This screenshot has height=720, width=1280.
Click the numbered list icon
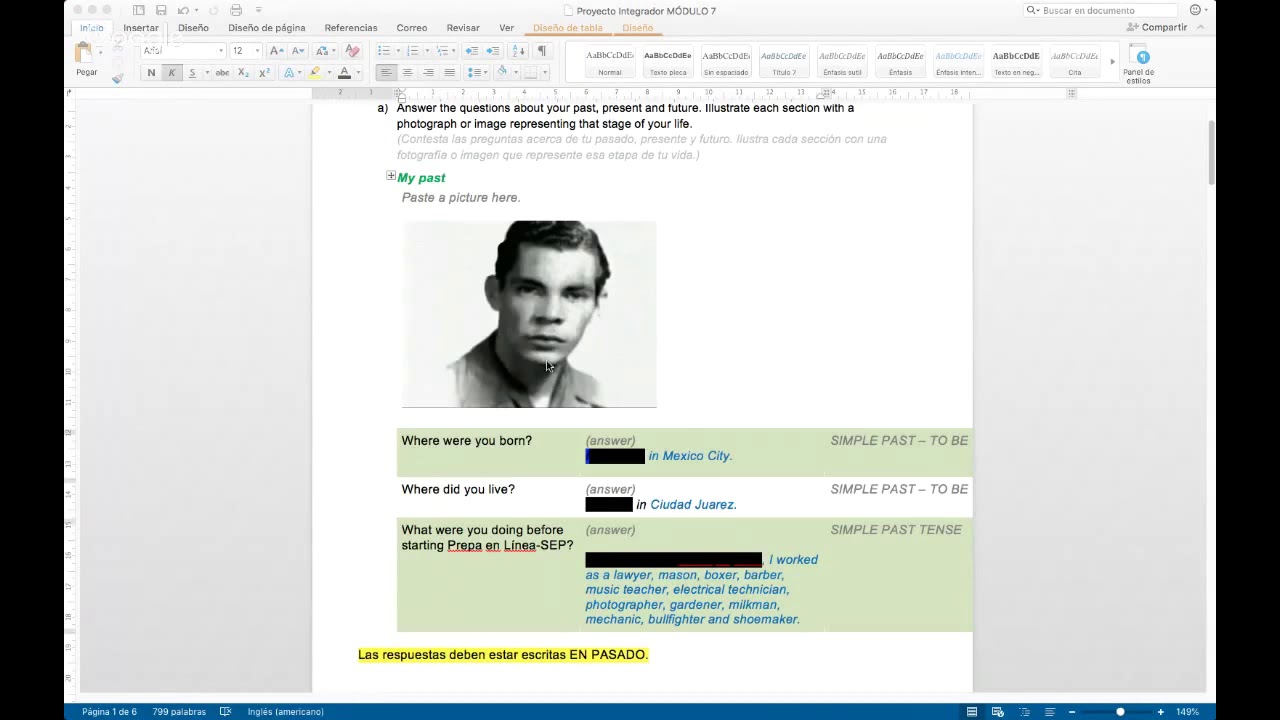[412, 50]
